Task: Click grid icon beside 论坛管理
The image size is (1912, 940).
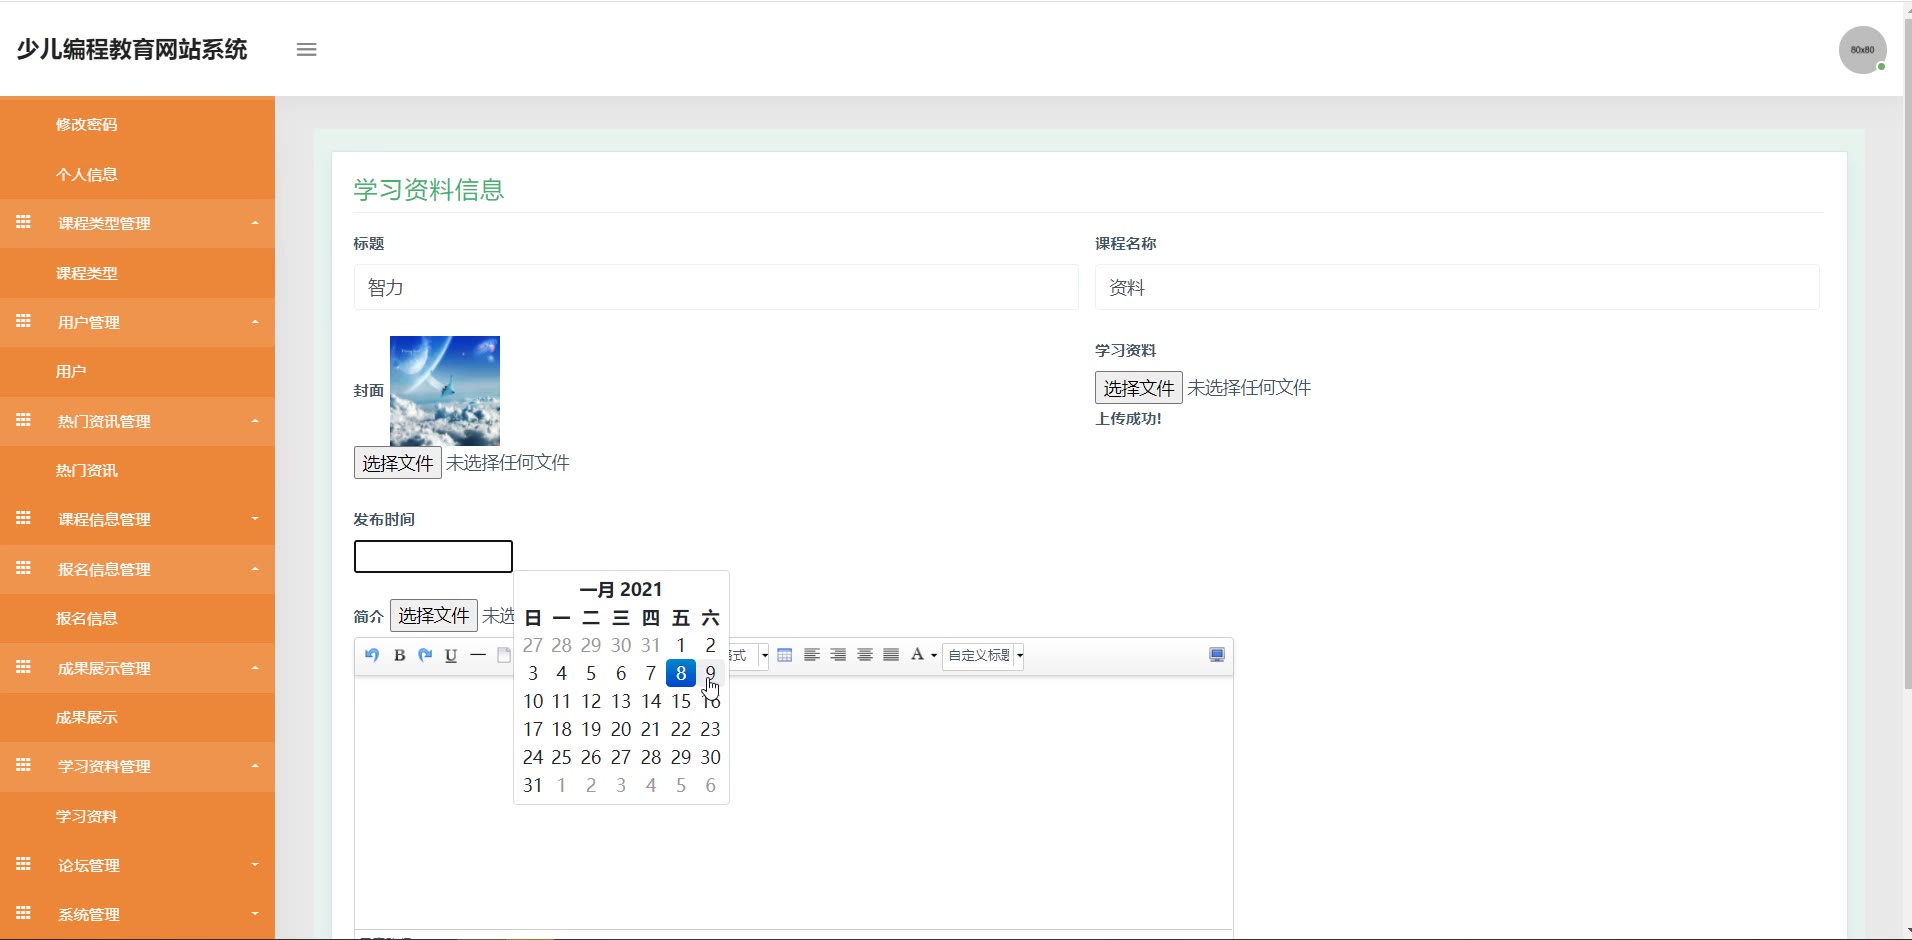Action: [24, 864]
